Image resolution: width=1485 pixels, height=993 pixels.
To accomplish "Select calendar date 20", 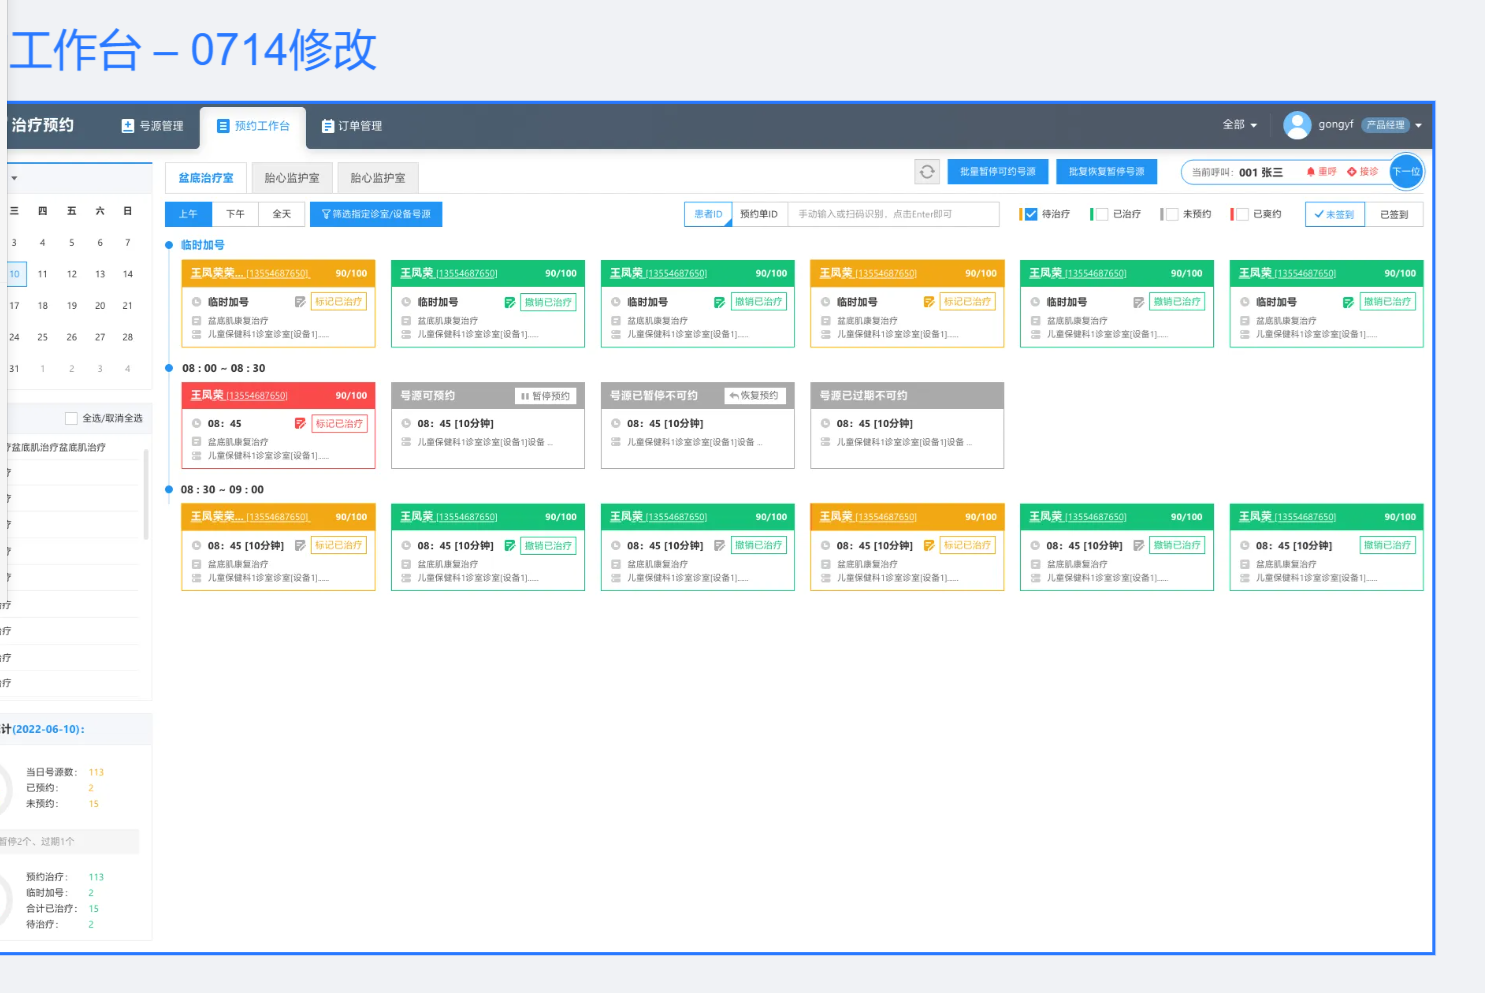I will point(100,306).
